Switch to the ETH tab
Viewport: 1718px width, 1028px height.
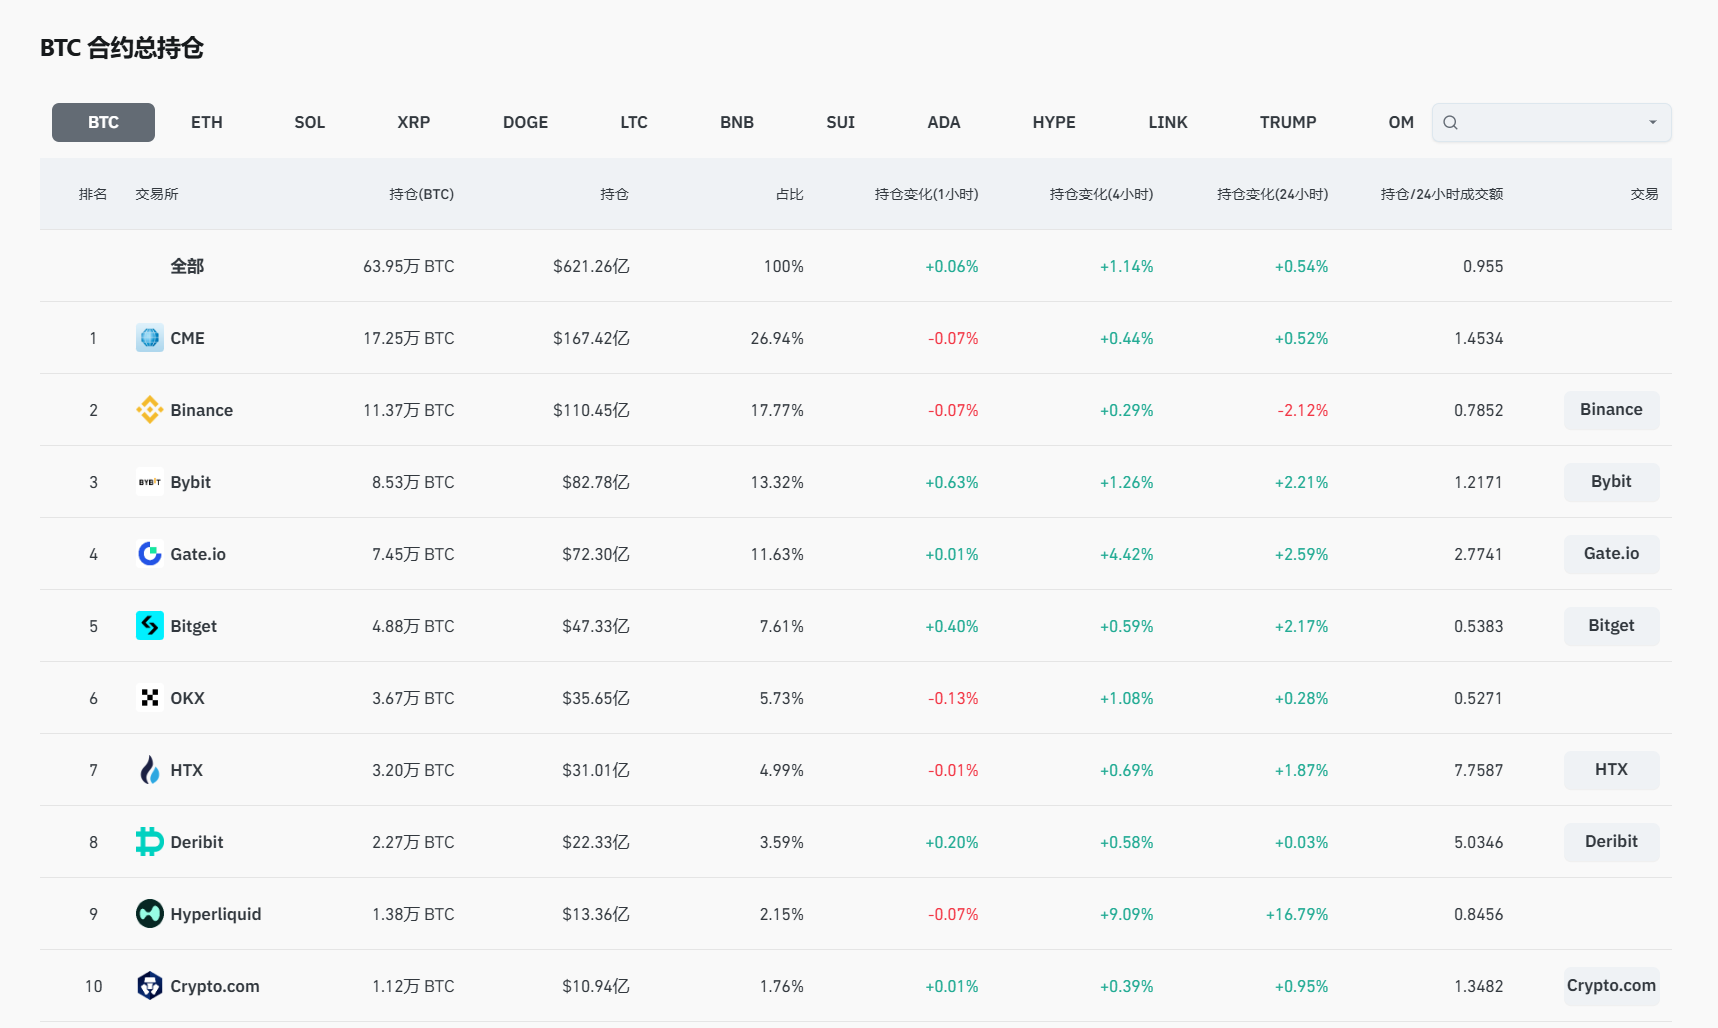click(207, 122)
